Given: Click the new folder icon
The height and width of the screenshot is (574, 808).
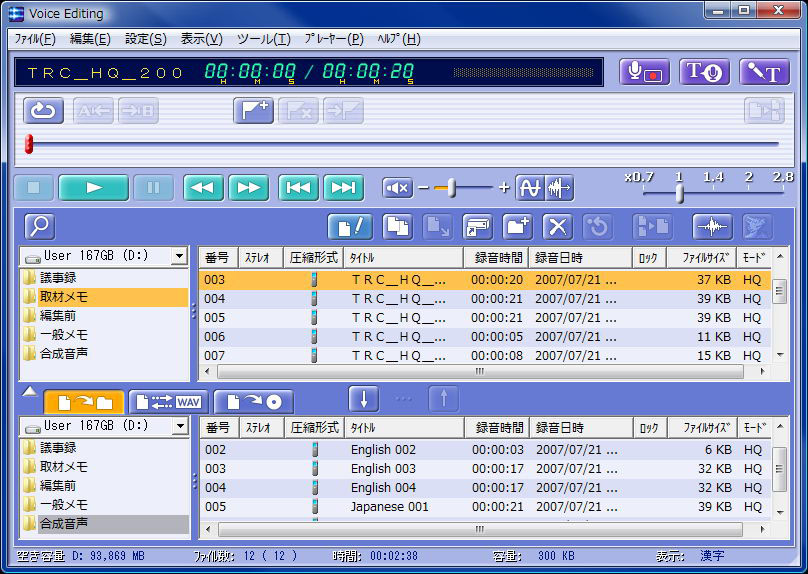Looking at the screenshot, I should (517, 227).
